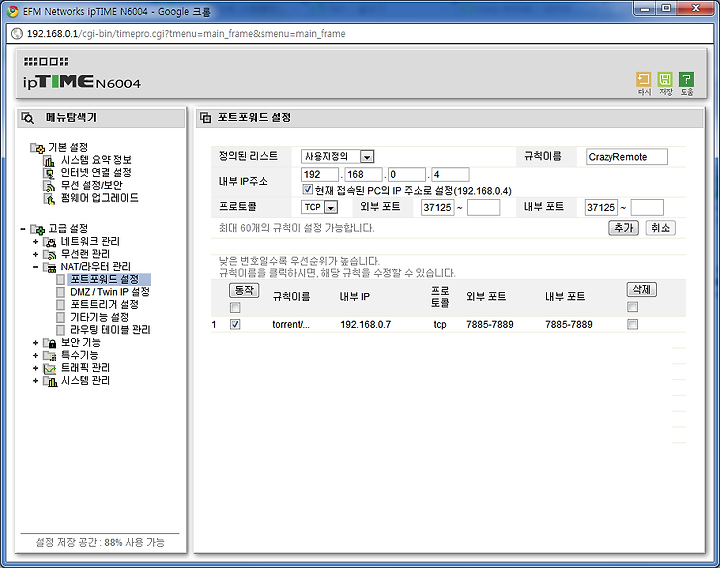
Task: Click the 고급 설정 folder icon
Action: 37,229
